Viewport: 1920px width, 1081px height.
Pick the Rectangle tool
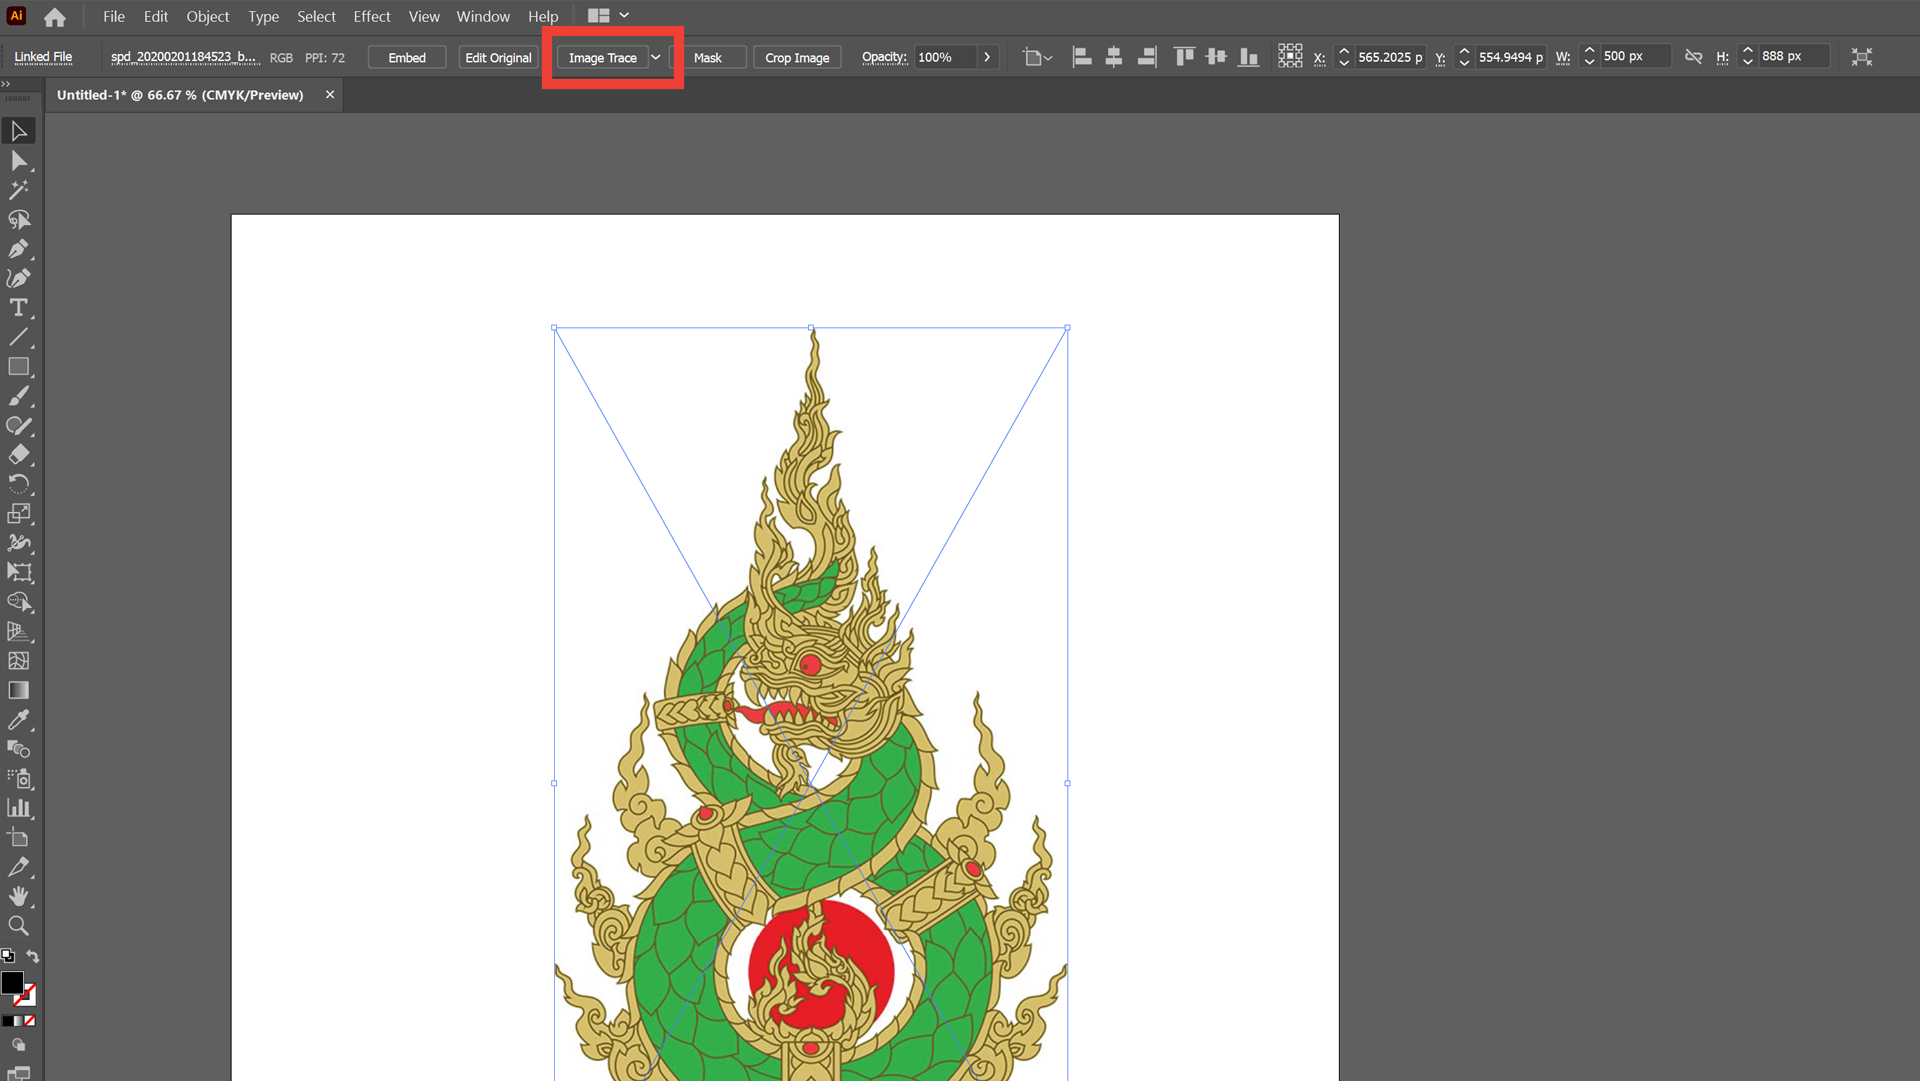(x=18, y=367)
